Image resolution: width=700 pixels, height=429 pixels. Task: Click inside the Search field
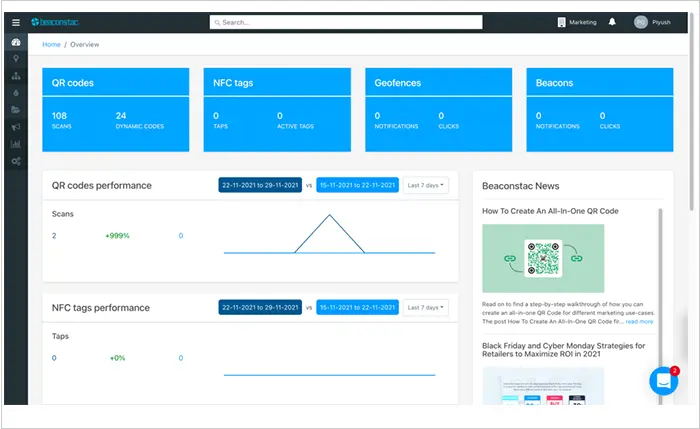pos(346,22)
